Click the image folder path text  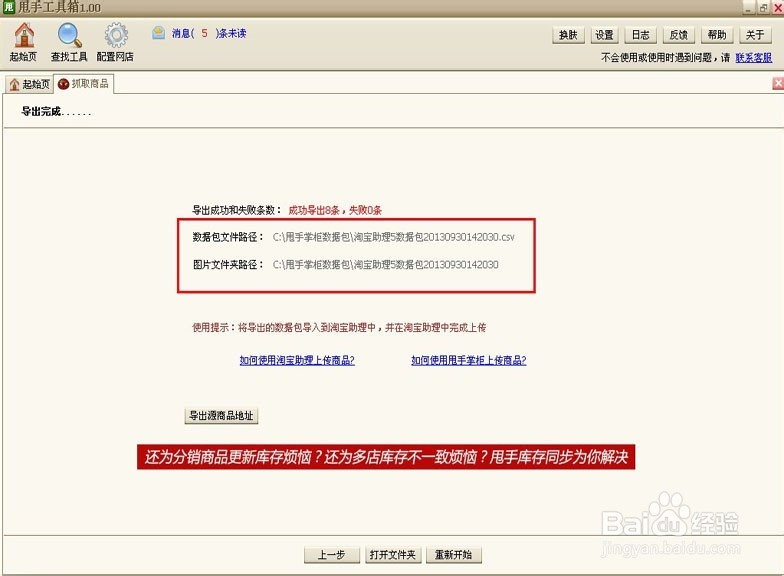386,264
